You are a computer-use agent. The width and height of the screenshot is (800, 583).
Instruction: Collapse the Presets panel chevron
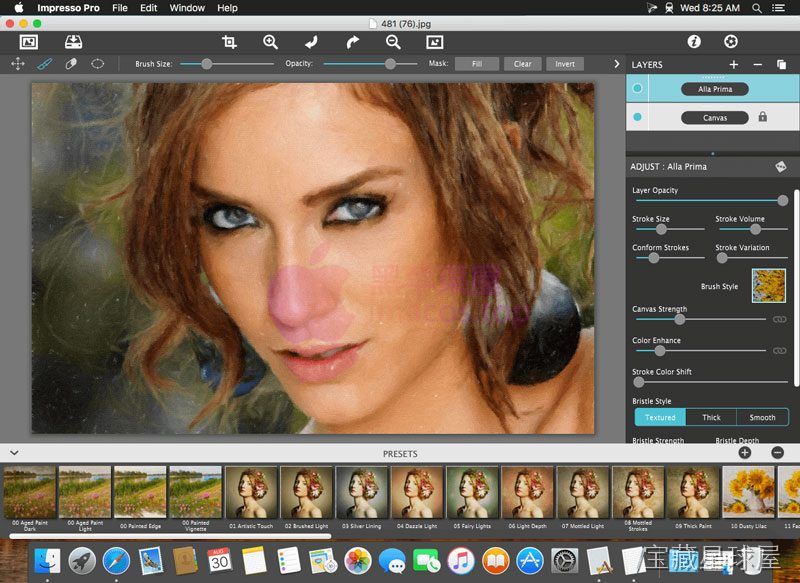point(14,452)
